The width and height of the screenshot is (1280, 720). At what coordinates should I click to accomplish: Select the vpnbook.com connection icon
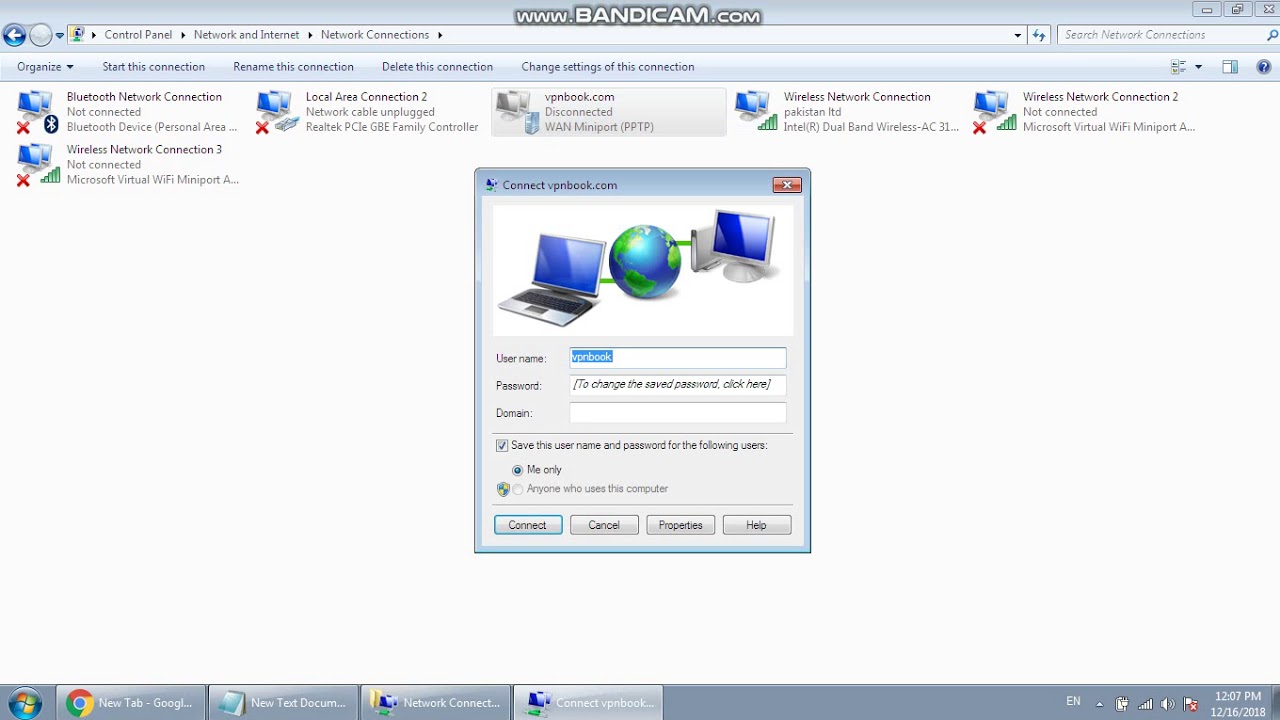tap(516, 112)
